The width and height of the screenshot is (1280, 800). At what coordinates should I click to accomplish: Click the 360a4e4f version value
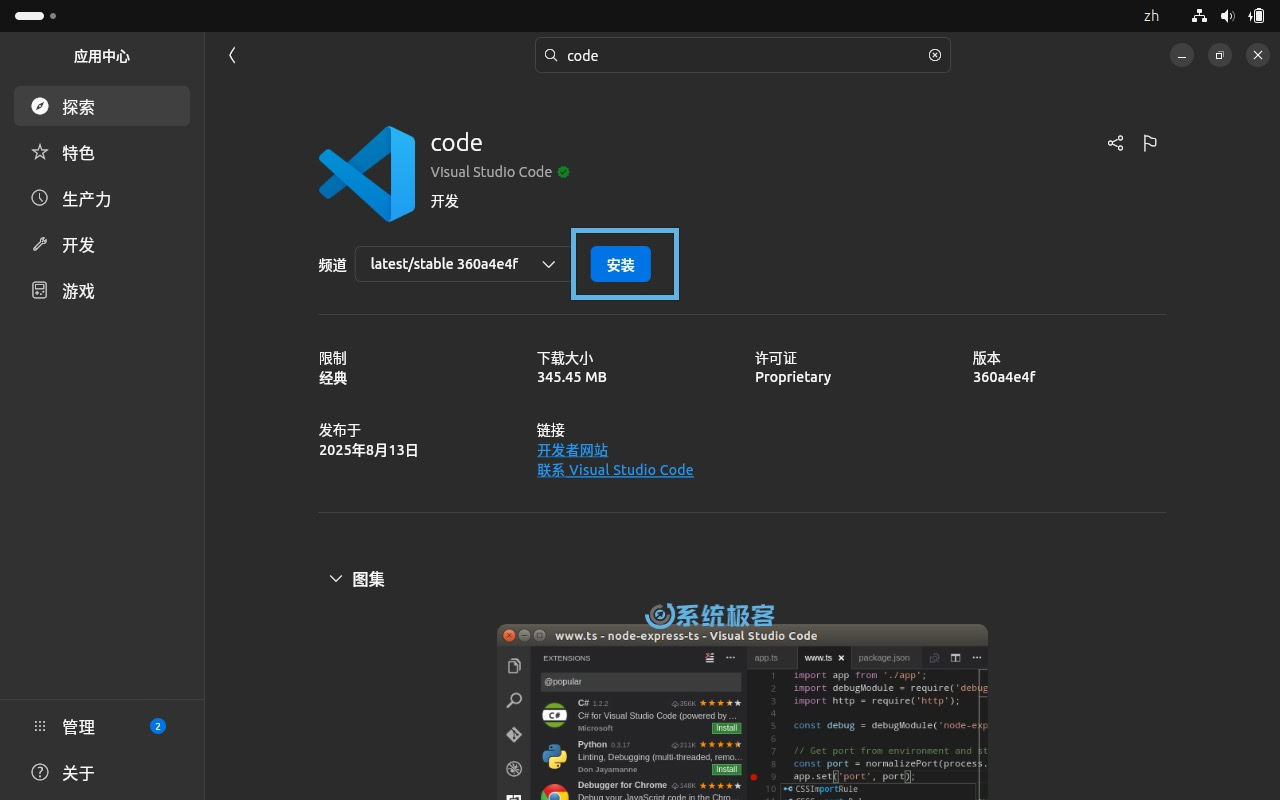tap(1004, 377)
